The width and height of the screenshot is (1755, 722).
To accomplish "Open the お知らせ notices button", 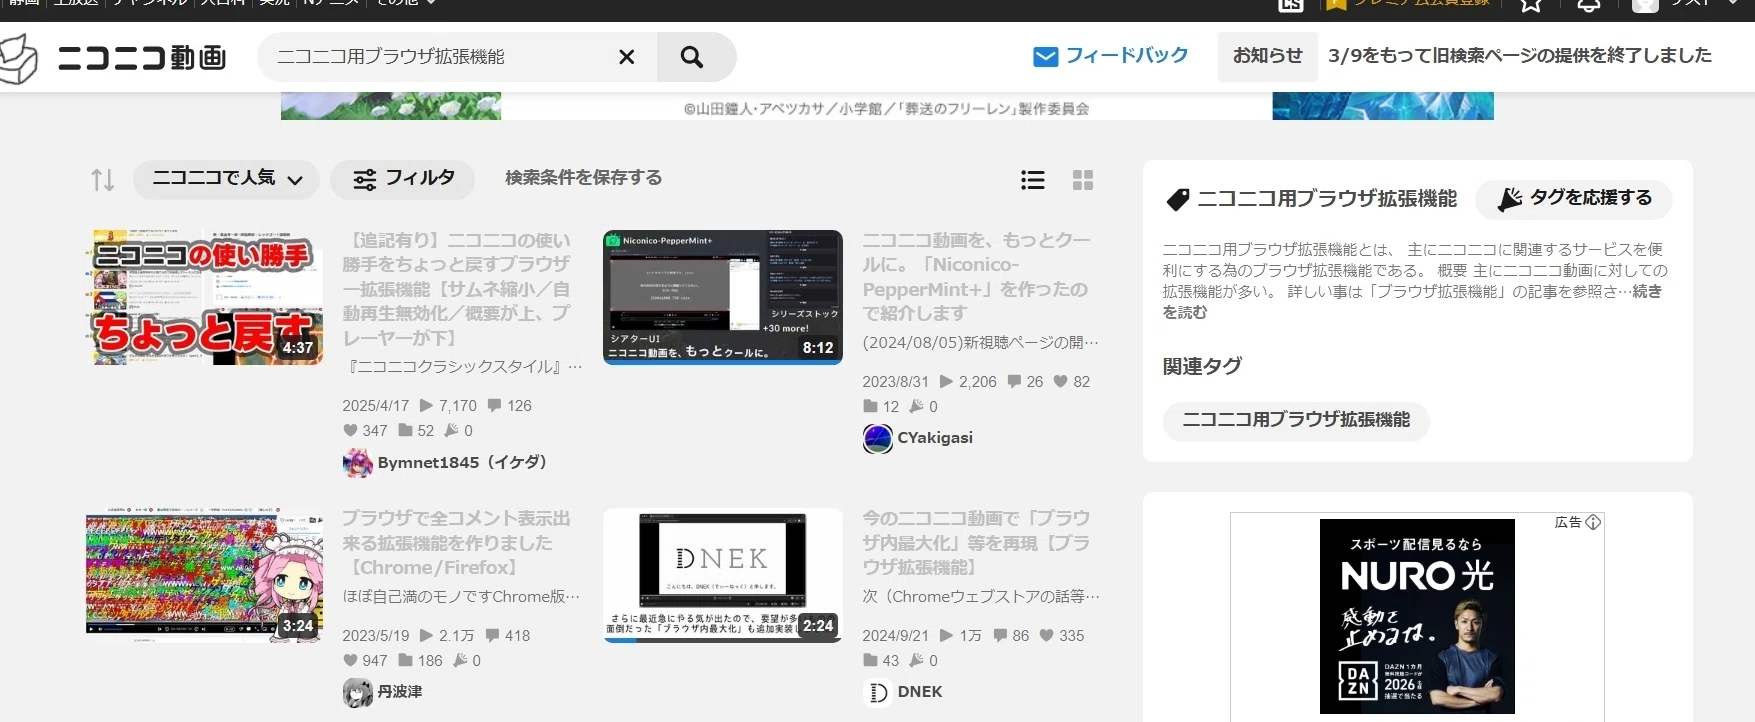I will 1267,56.
